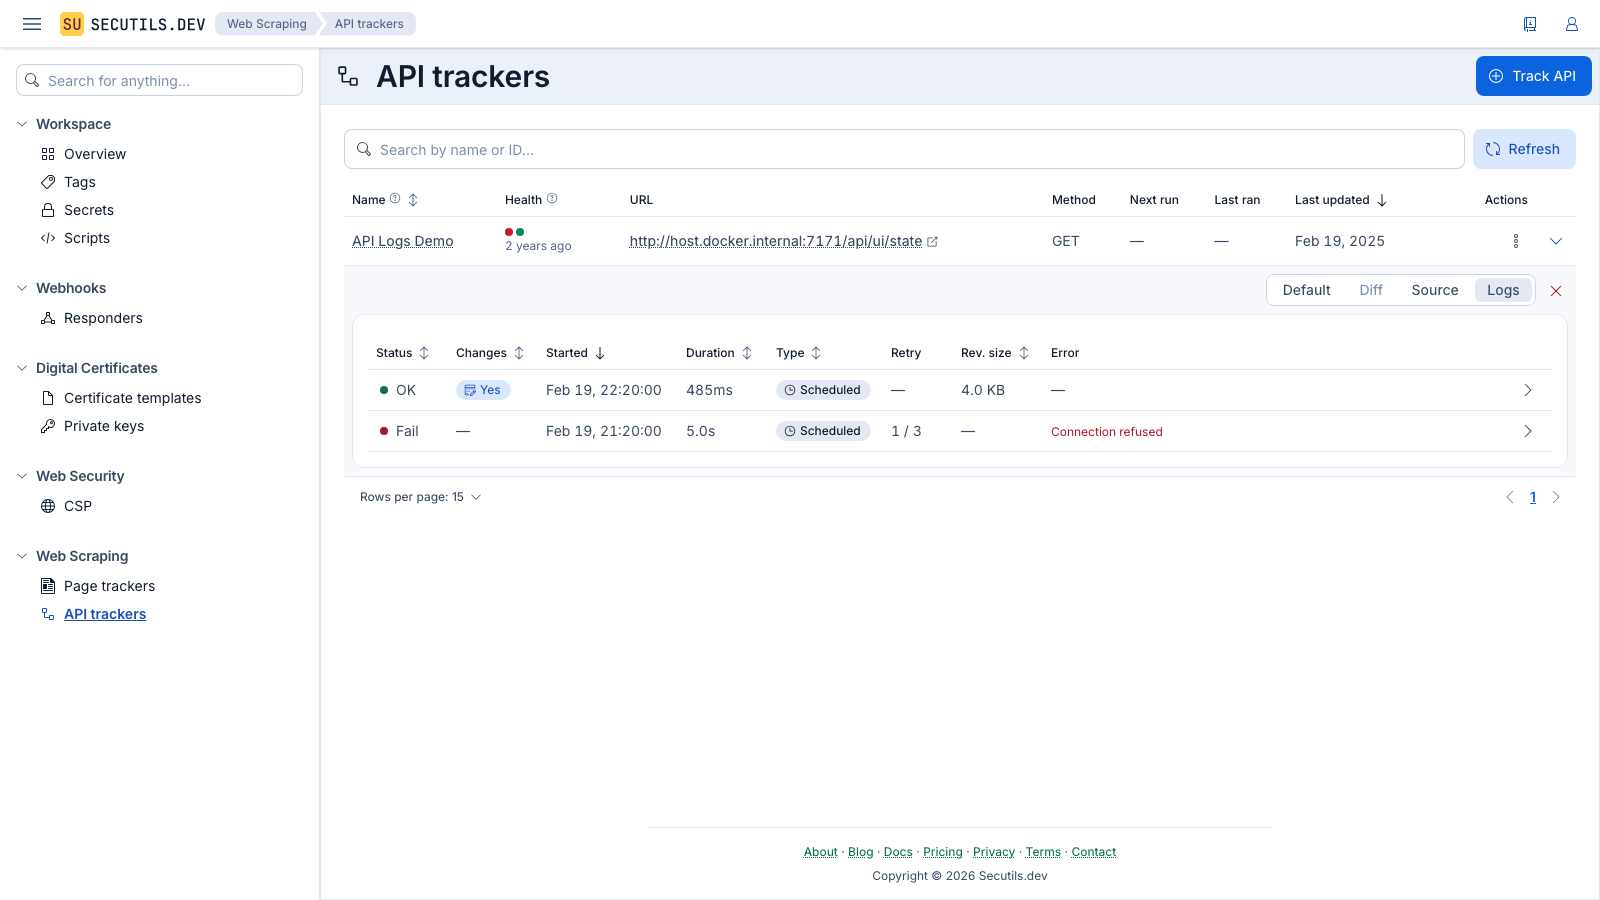Collapse the API Logs Demo row

tap(1556, 241)
